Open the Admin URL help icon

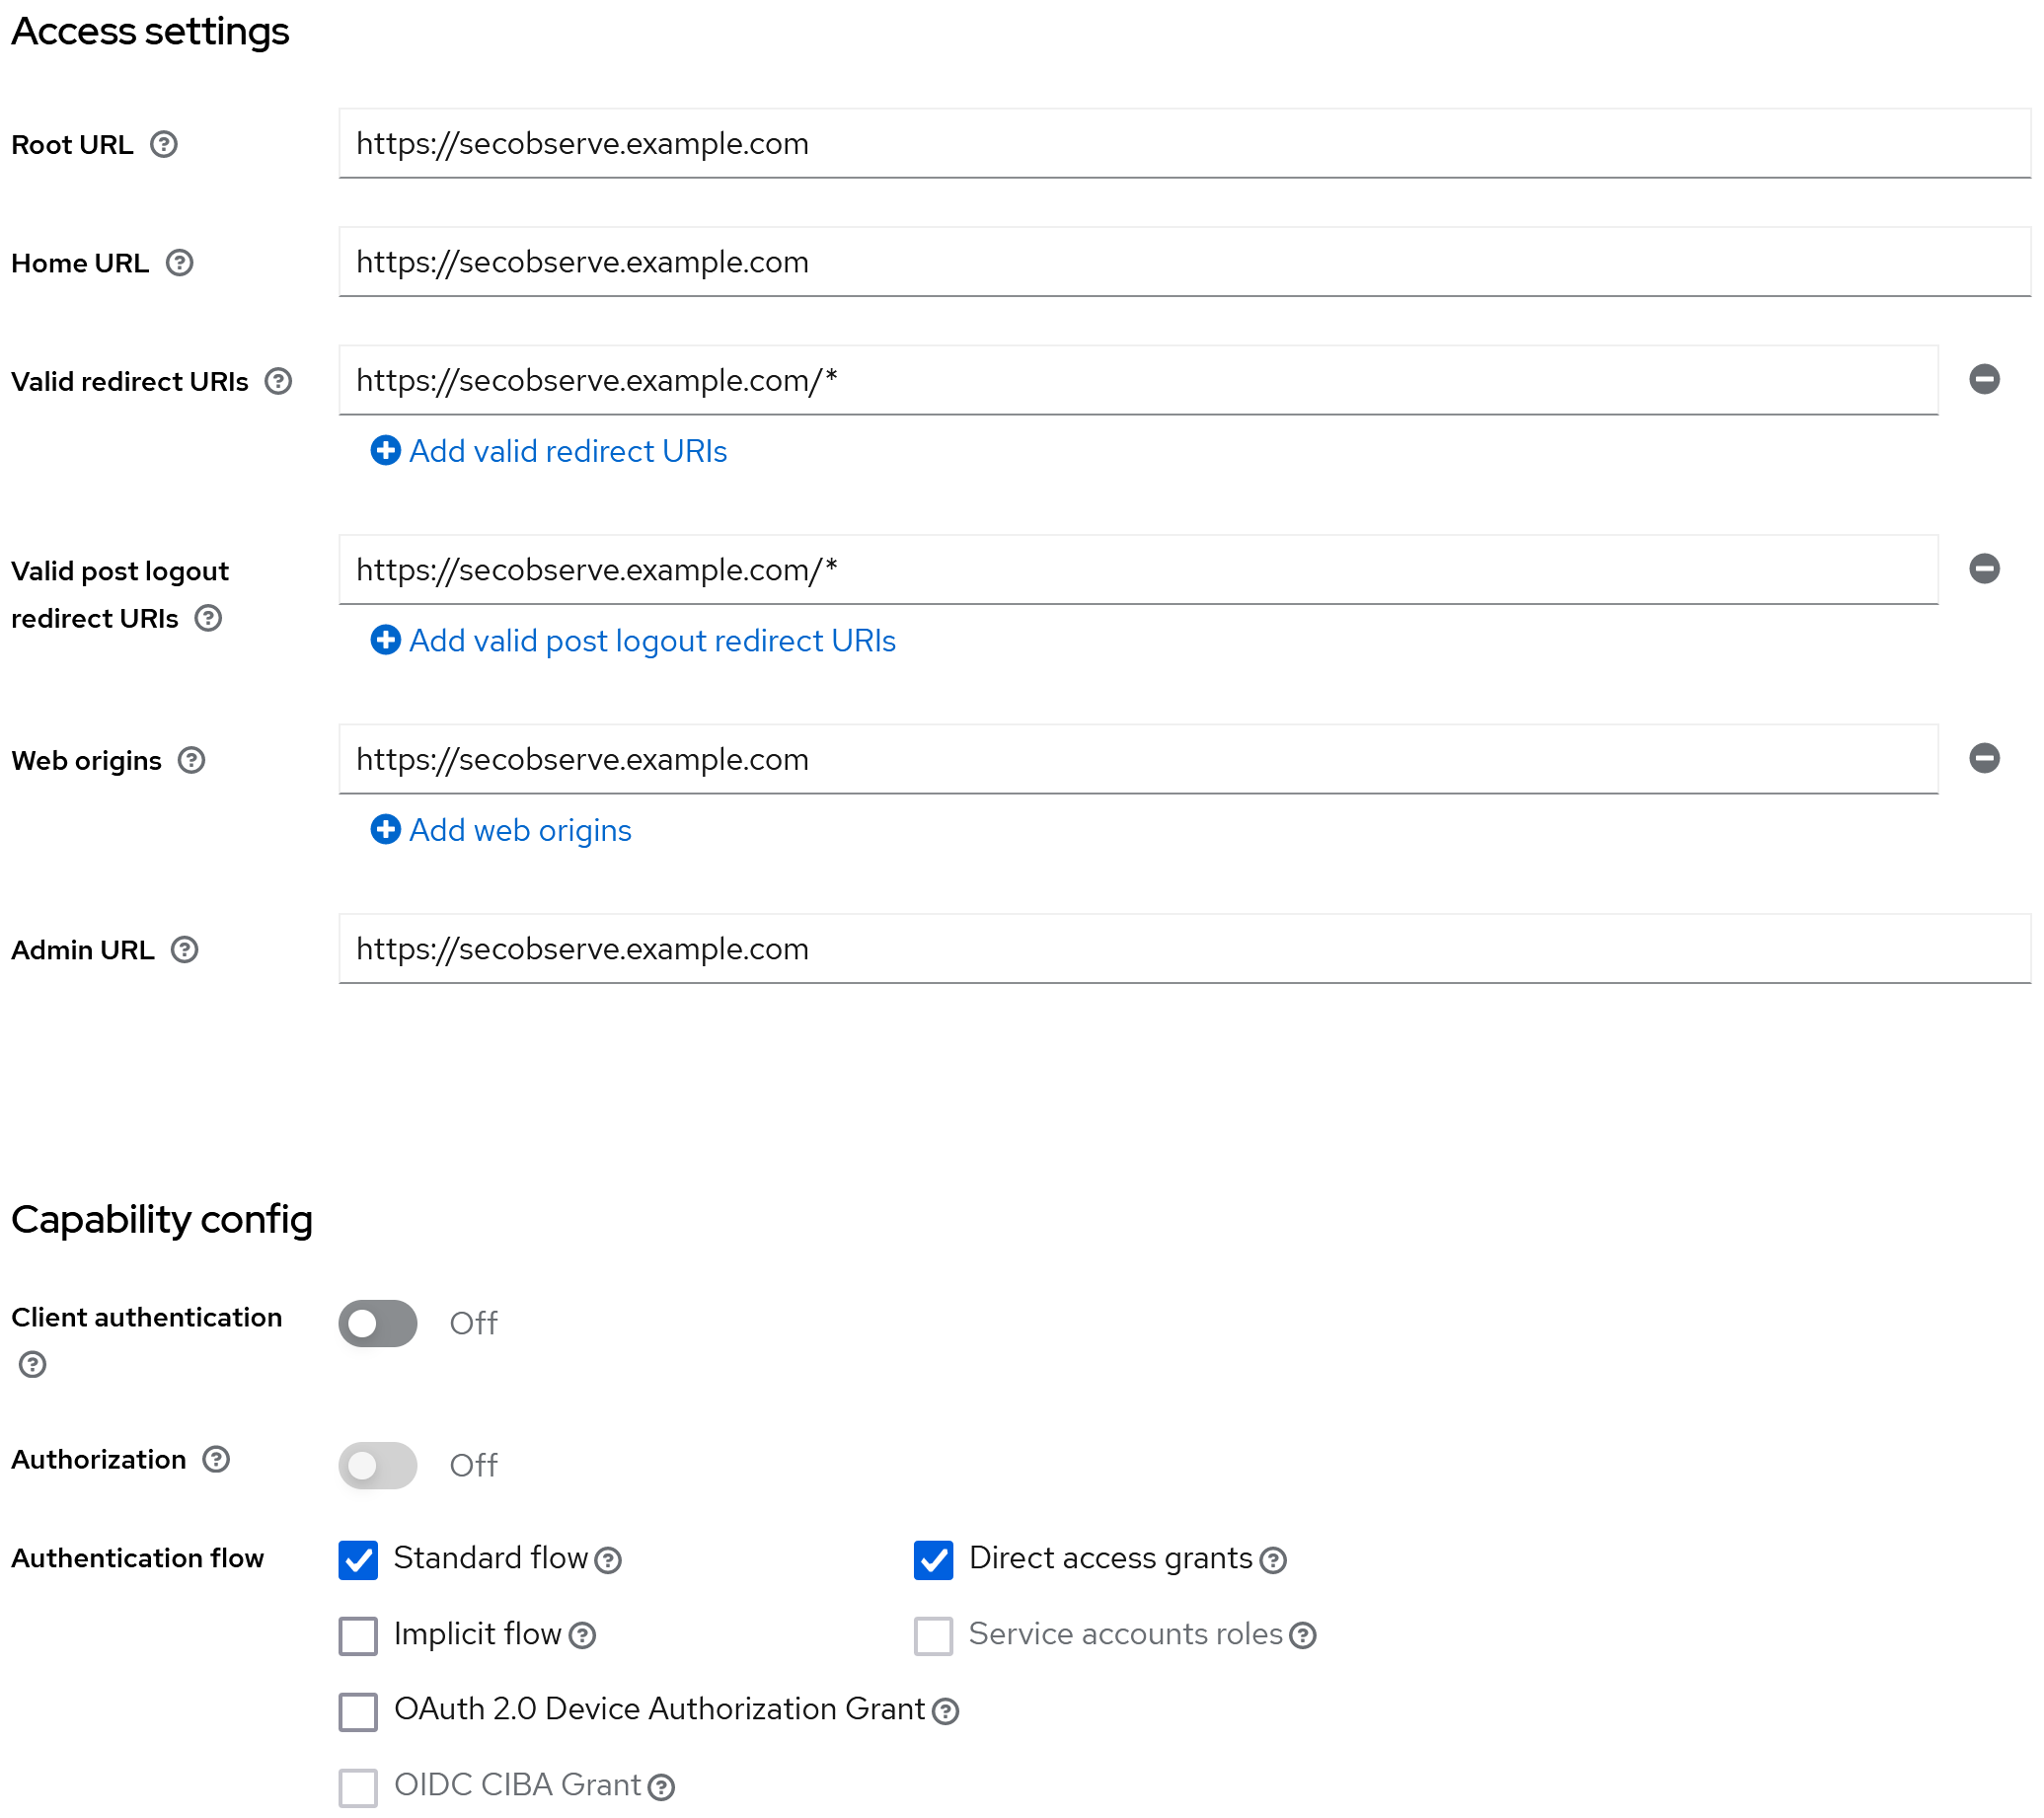click(184, 949)
